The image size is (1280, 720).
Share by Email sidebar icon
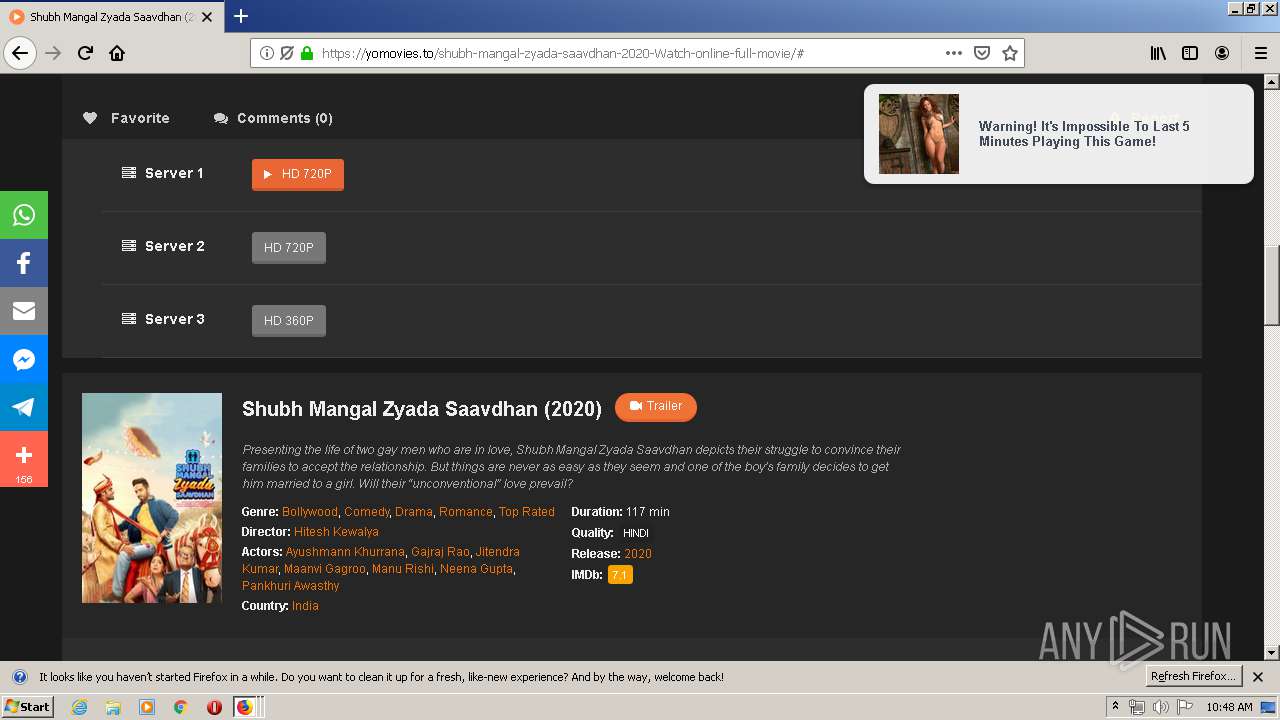click(x=24, y=311)
